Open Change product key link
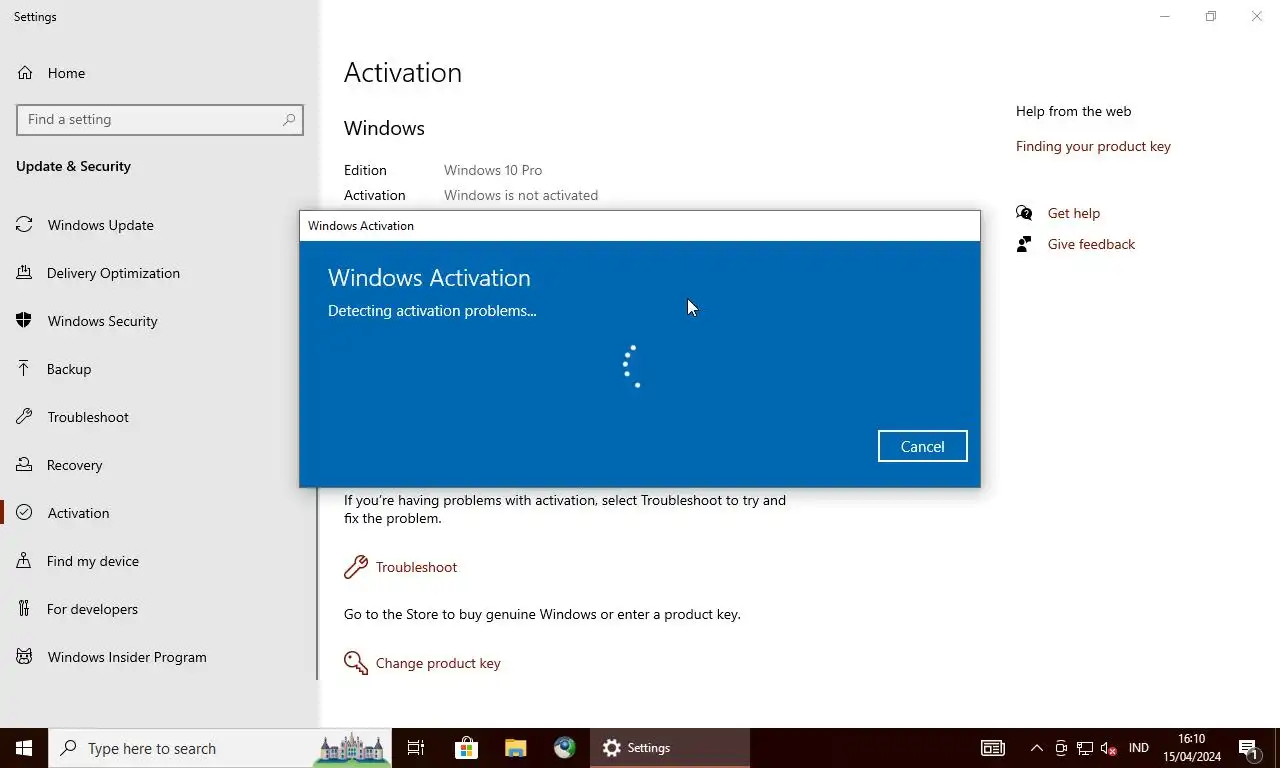The height and width of the screenshot is (768, 1280). coord(438,663)
